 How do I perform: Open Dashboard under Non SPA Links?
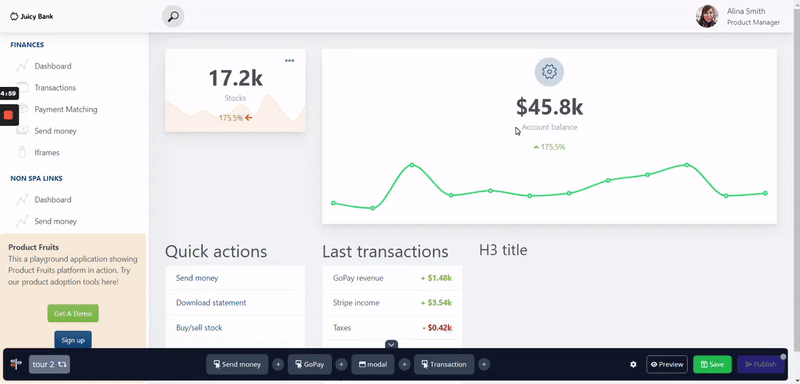point(53,199)
